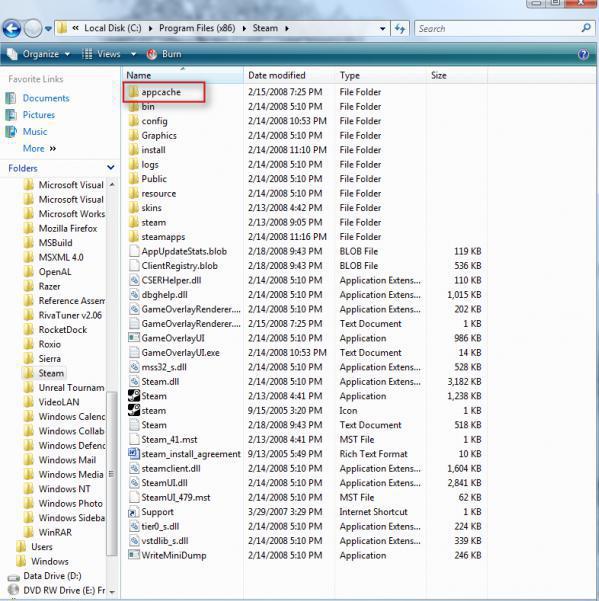Select the Support internet shortcut icon
This screenshot has height=601, width=599.
click(134, 512)
